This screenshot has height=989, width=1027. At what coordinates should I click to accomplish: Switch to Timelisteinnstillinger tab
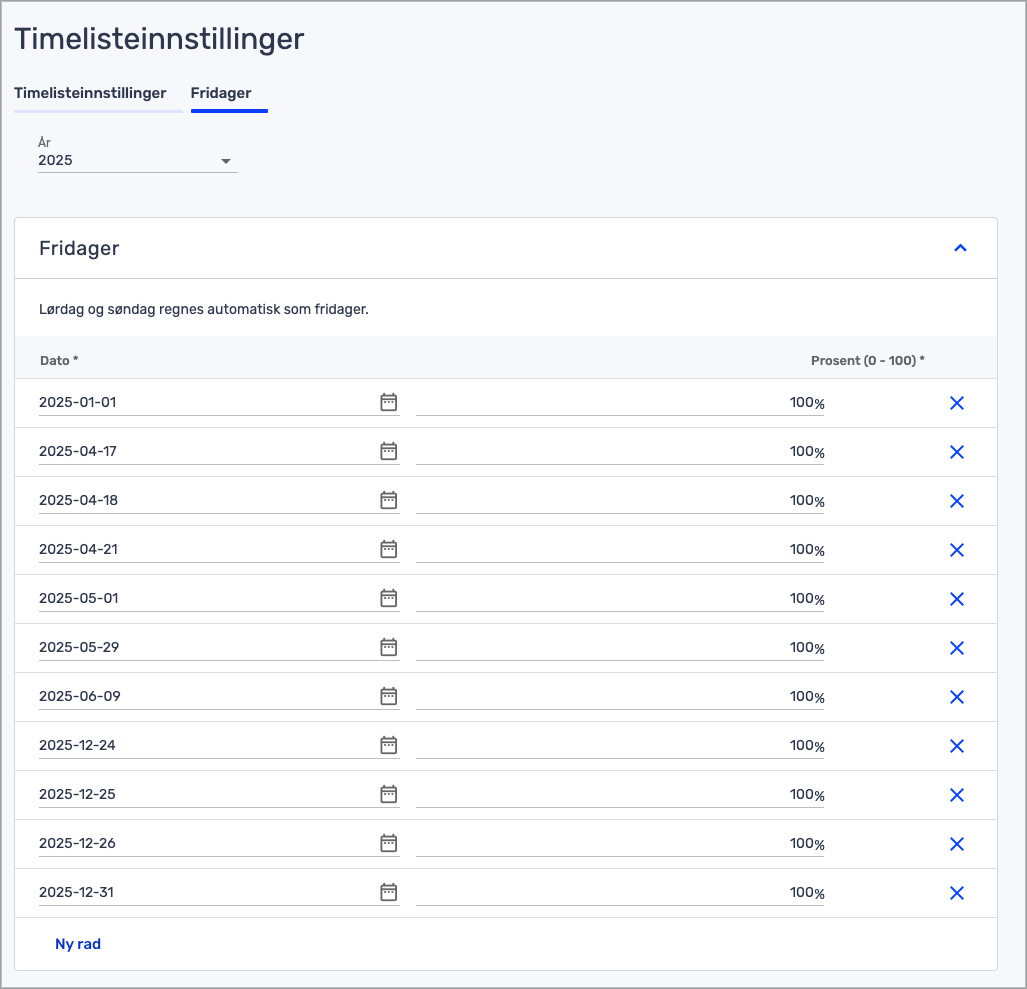(90, 93)
